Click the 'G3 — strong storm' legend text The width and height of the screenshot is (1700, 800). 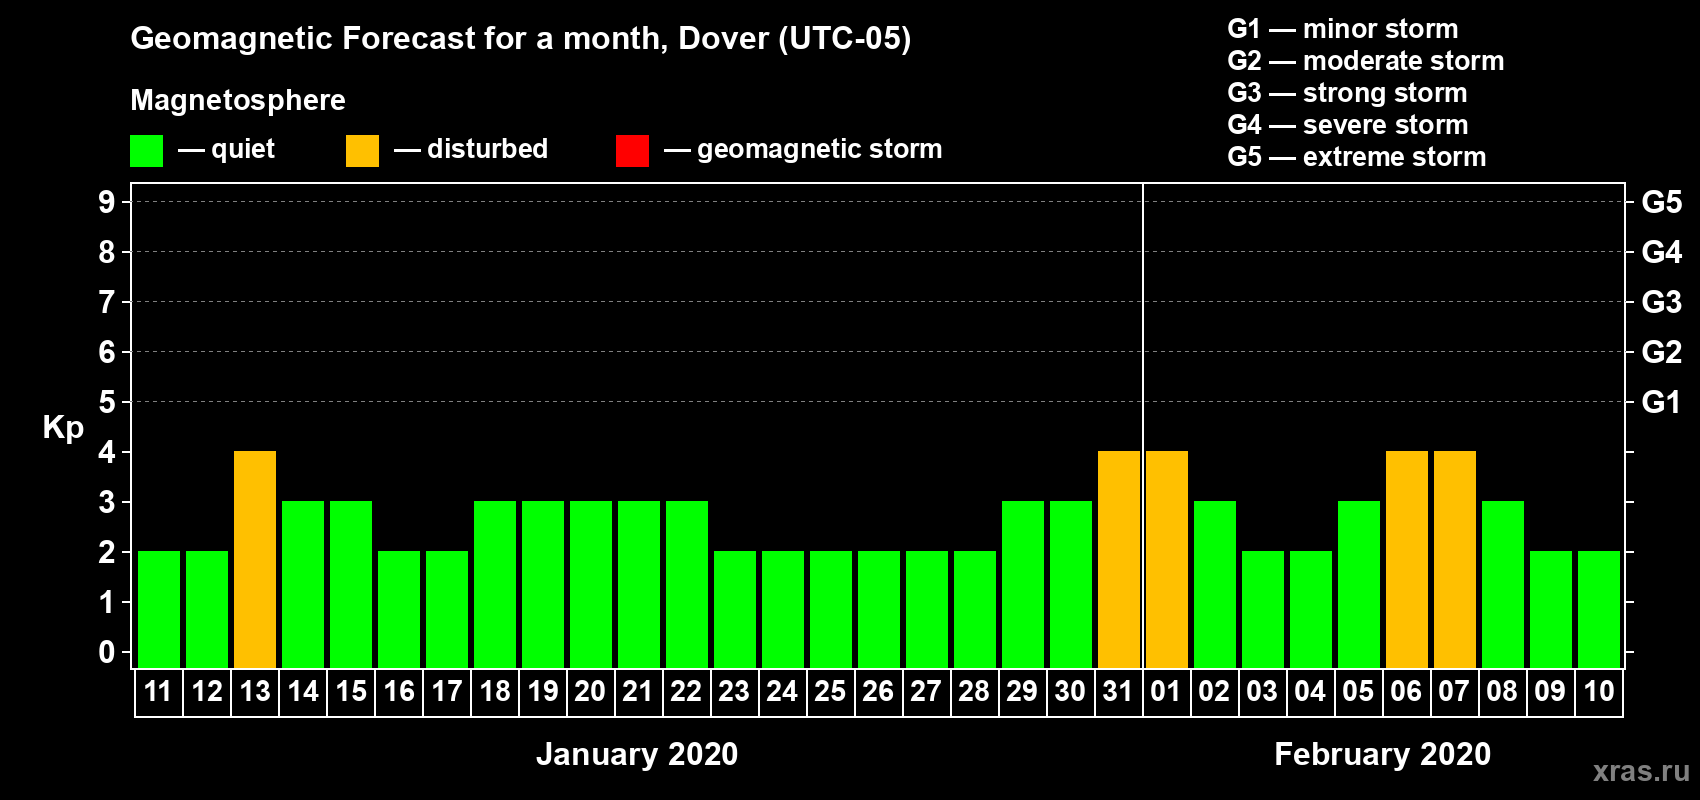click(x=1348, y=93)
